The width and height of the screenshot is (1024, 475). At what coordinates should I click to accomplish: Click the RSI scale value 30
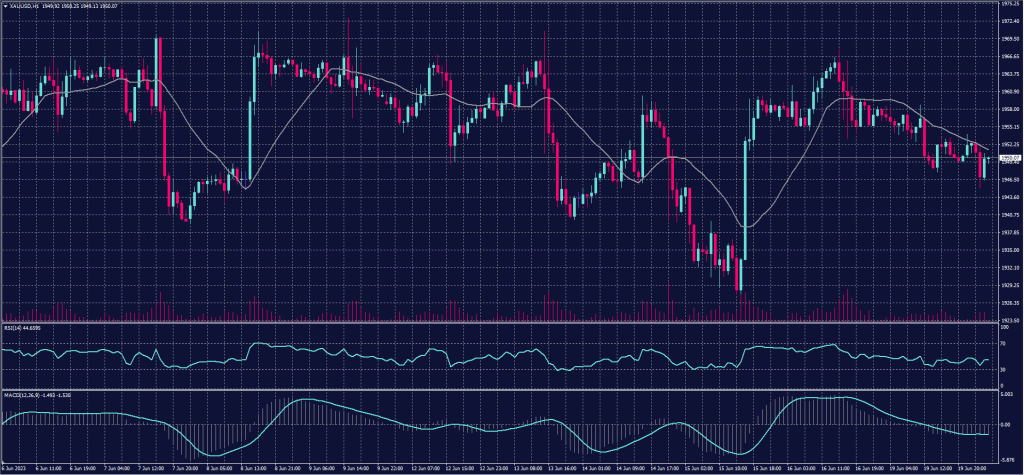1003,370
